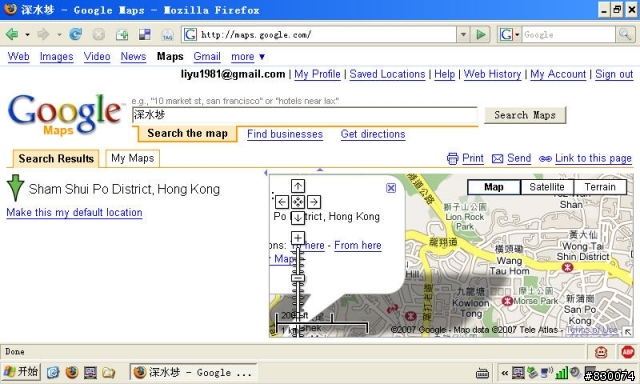
Task: Click the Maps search query field
Action: coord(305,115)
